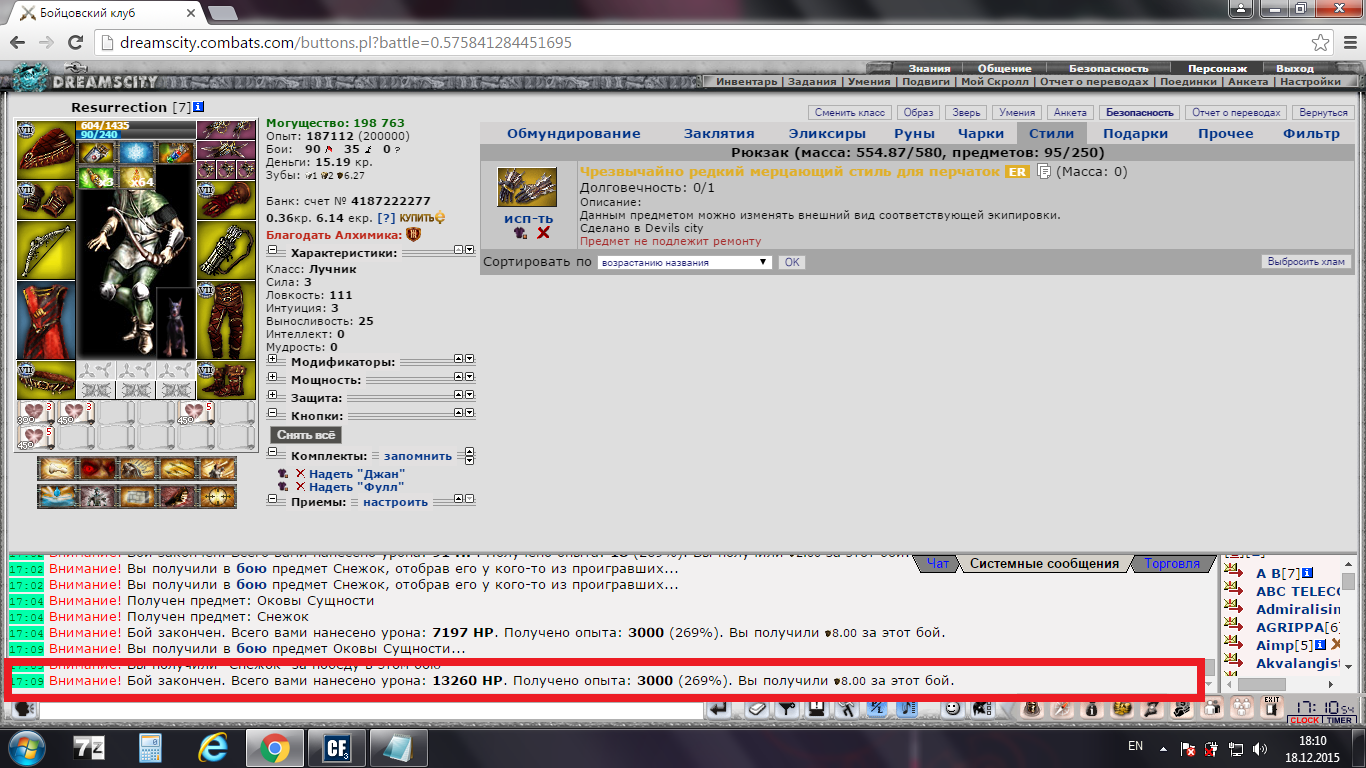This screenshot has height=768, width=1366.
Task: Click the OK sort button
Action: (x=791, y=262)
